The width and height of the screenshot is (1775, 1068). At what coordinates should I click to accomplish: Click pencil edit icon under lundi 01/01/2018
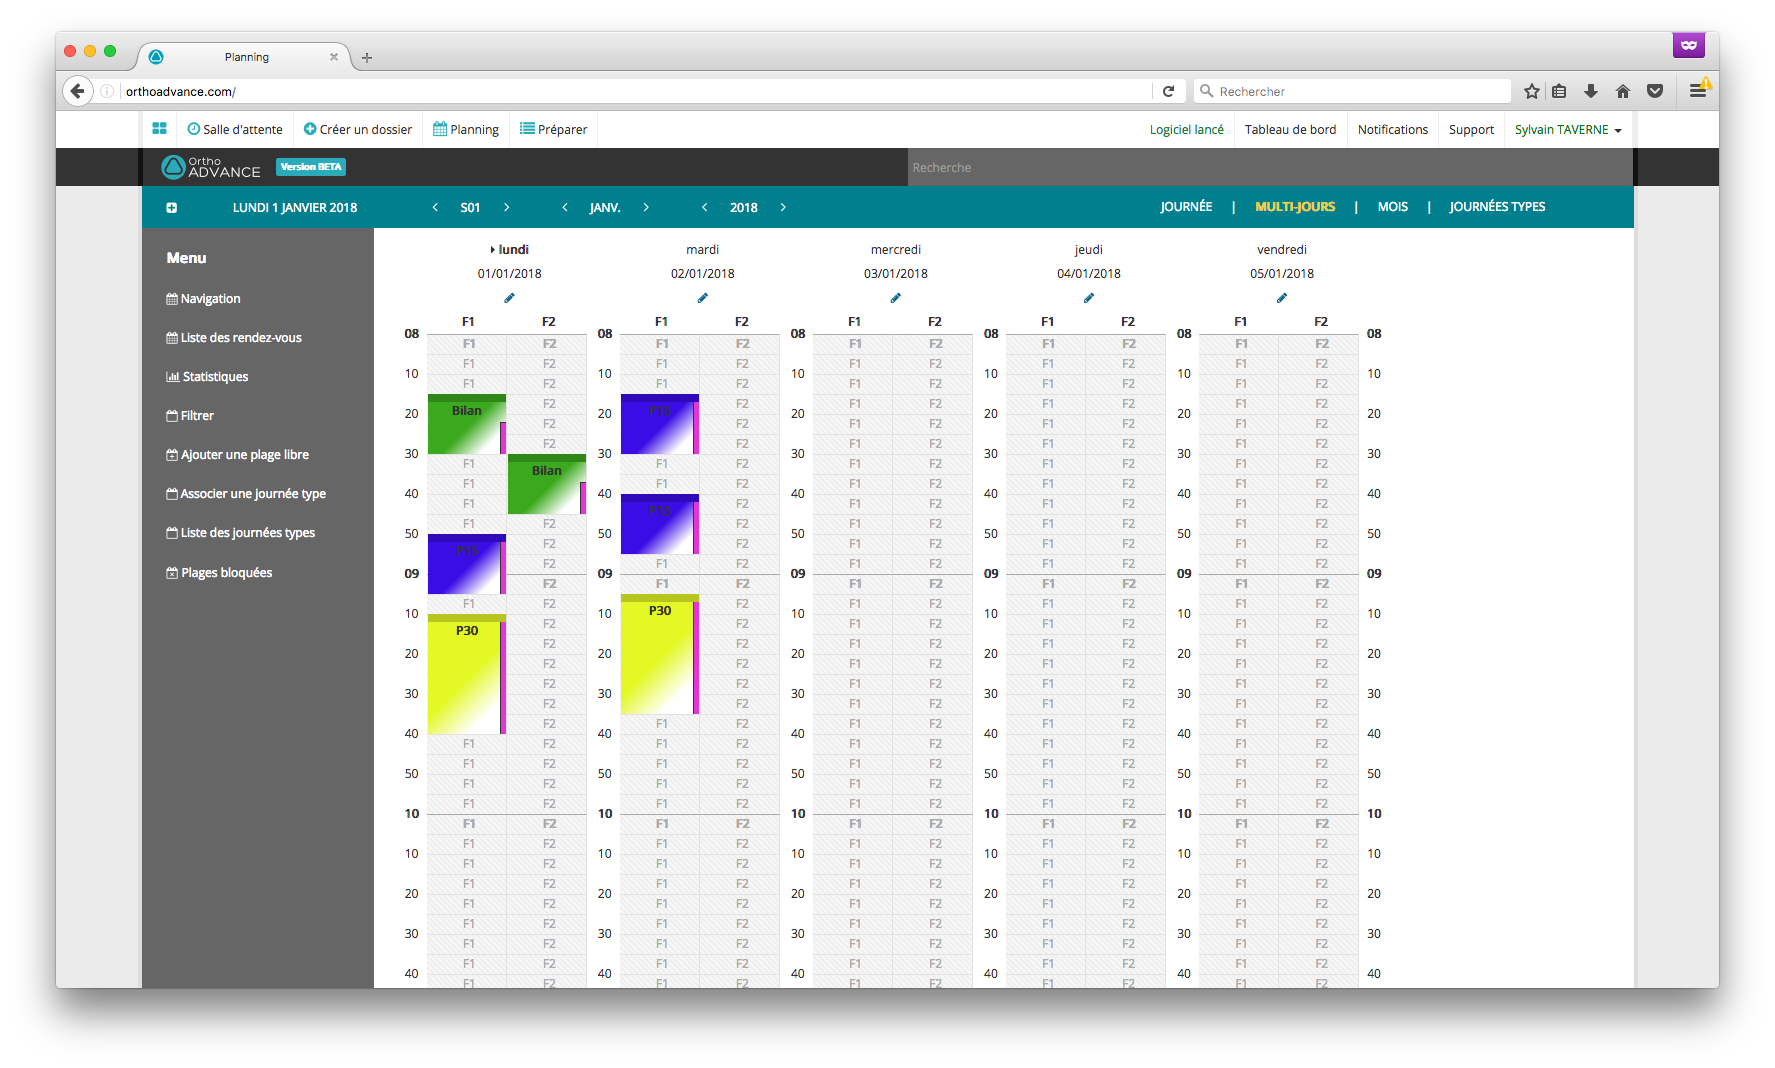(509, 298)
